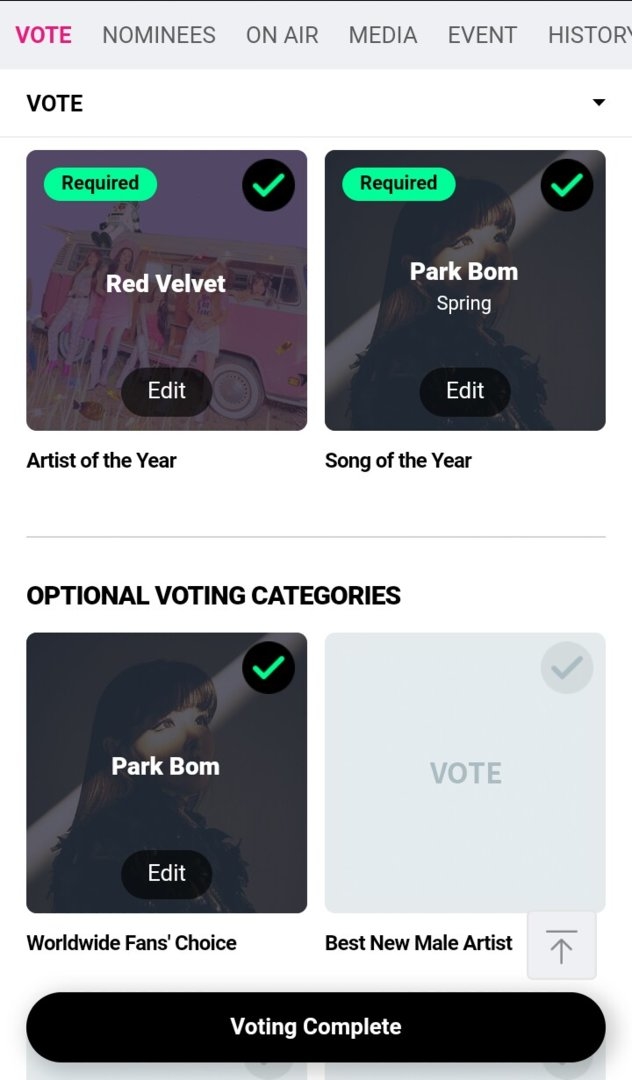The image size is (632, 1080).
Task: Go to the MEDIA tab
Action: click(383, 34)
